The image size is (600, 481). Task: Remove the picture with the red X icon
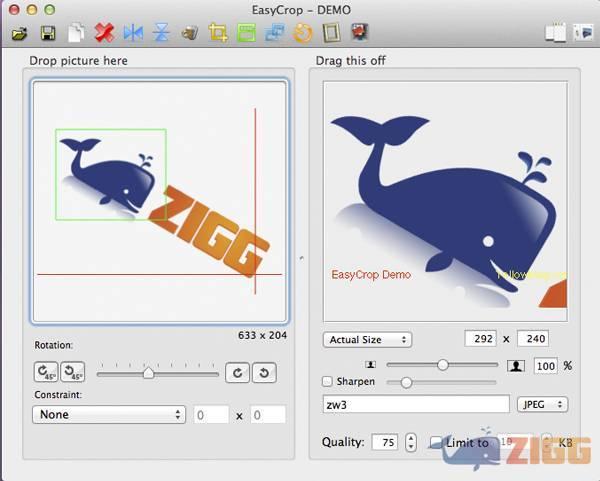click(104, 33)
